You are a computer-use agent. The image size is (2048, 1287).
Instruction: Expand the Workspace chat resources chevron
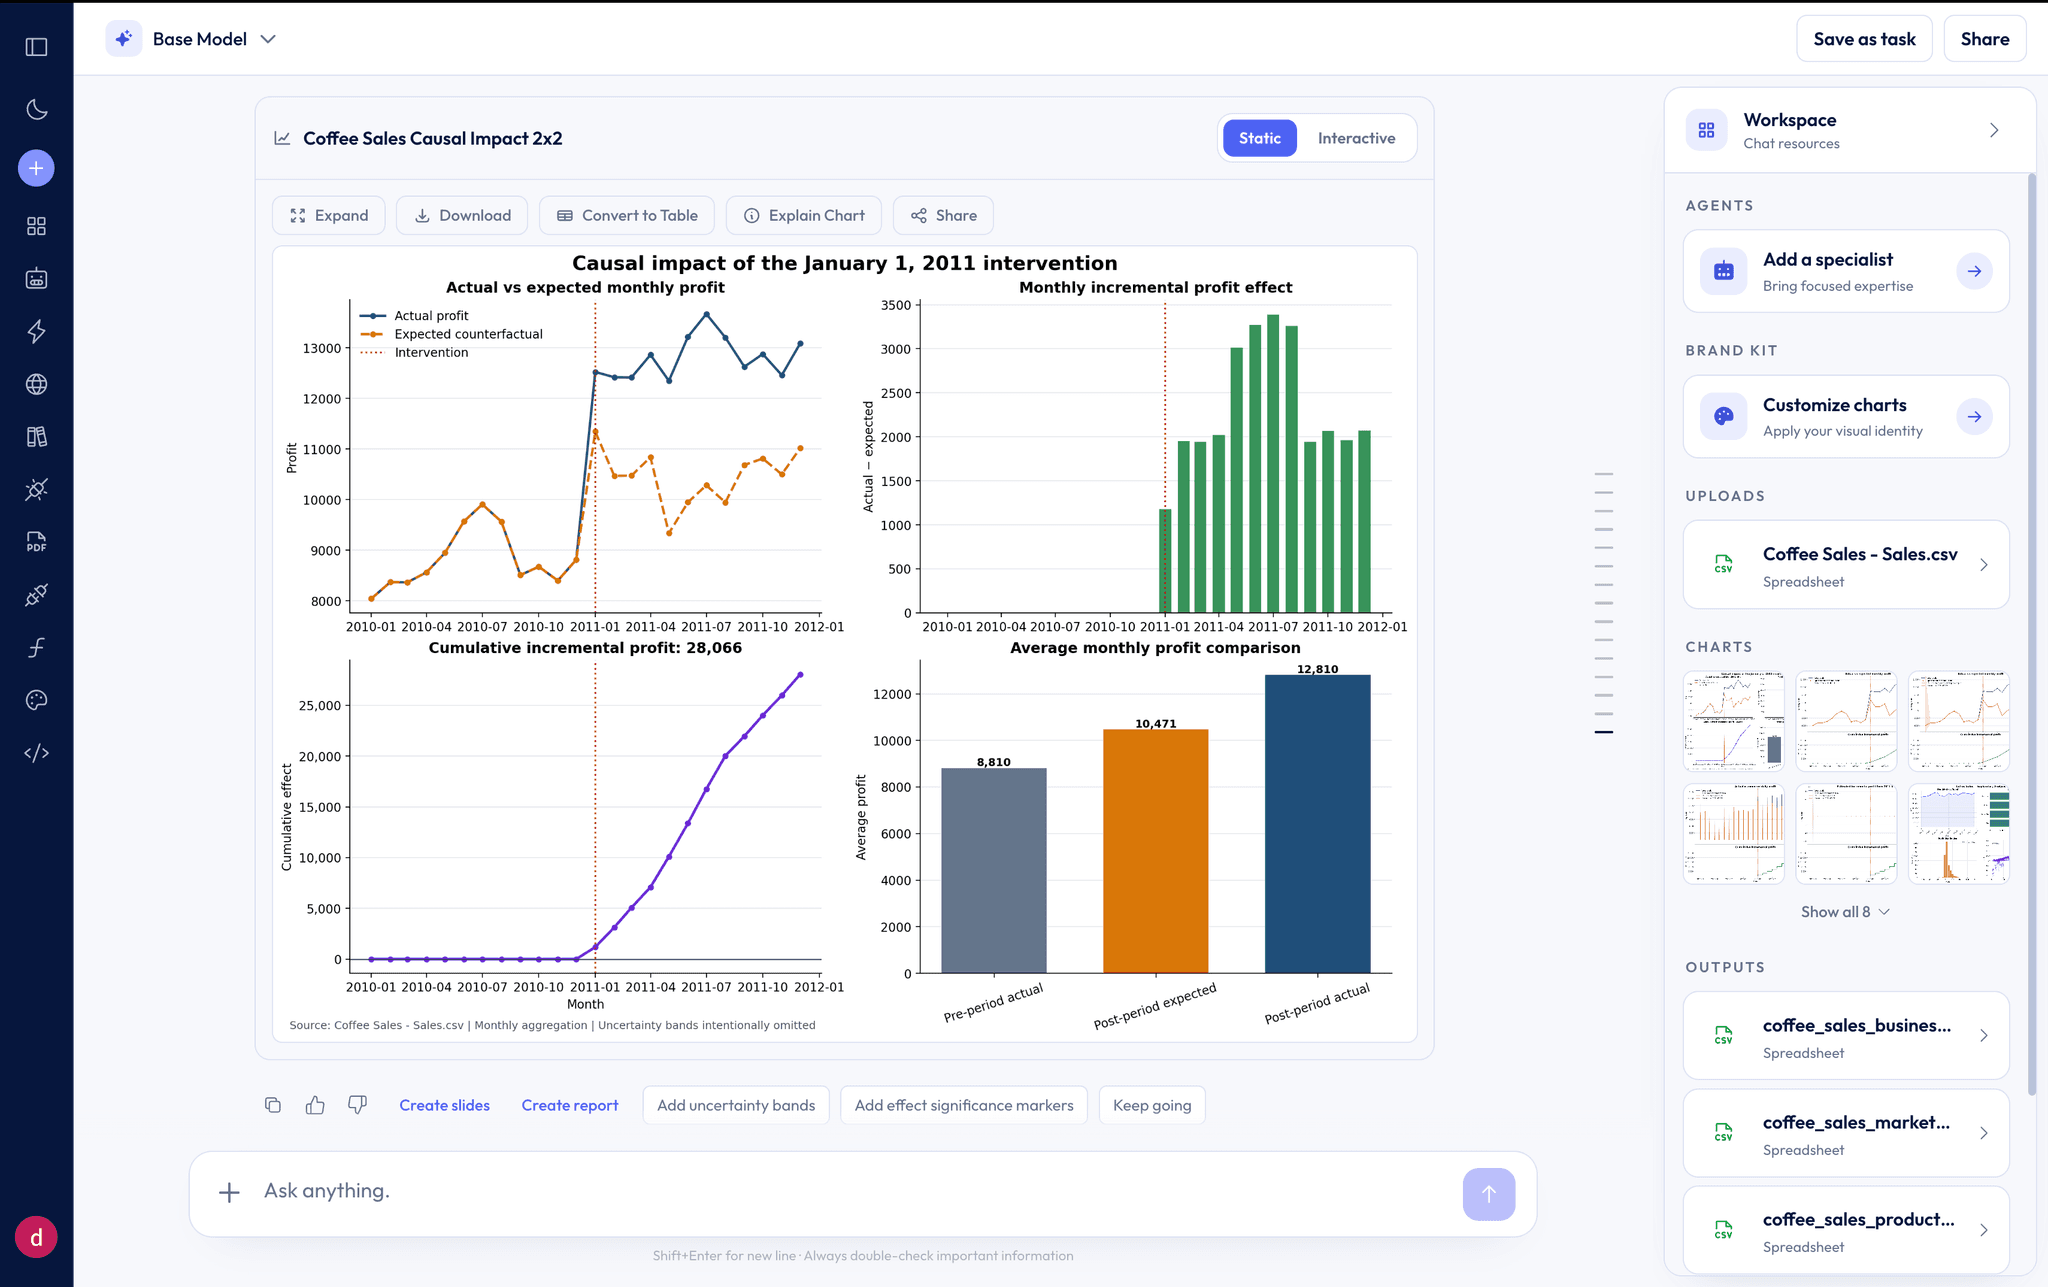coord(1994,131)
